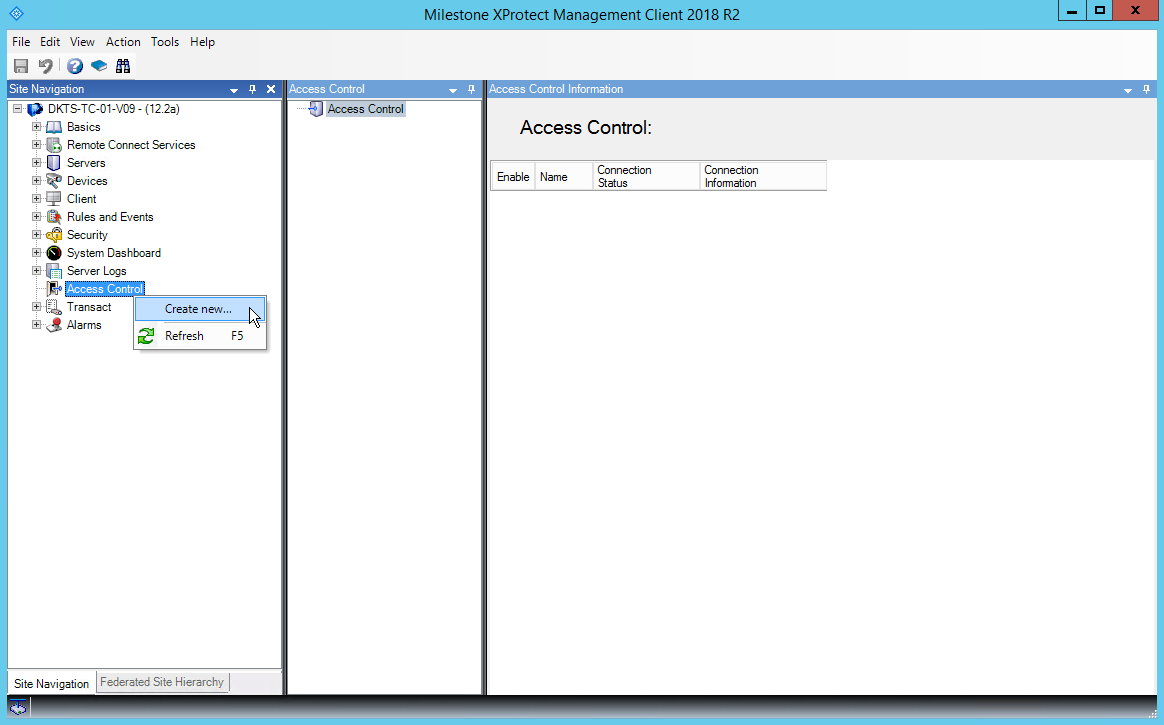Image resolution: width=1164 pixels, height=725 pixels.
Task: Click the System Dashboard gauge icon
Action: tap(53, 253)
